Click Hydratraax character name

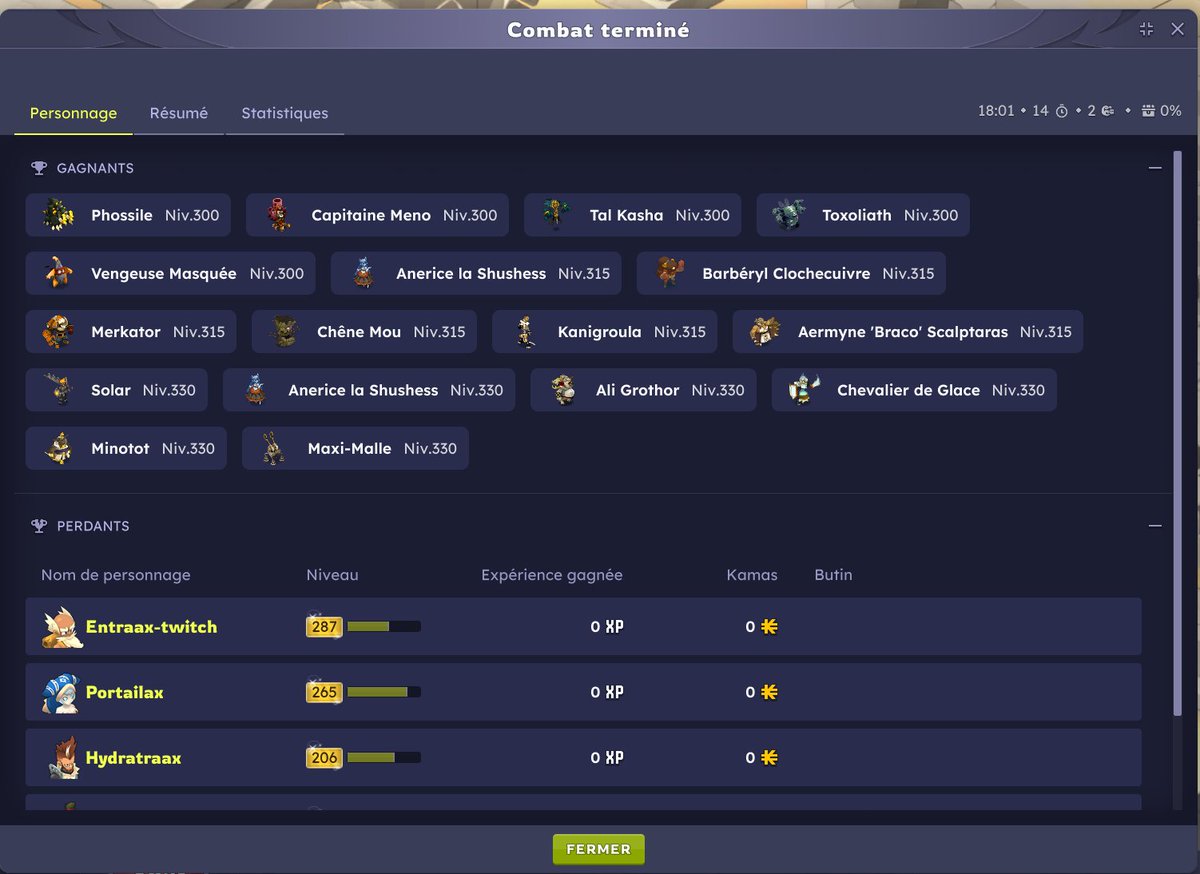134,758
